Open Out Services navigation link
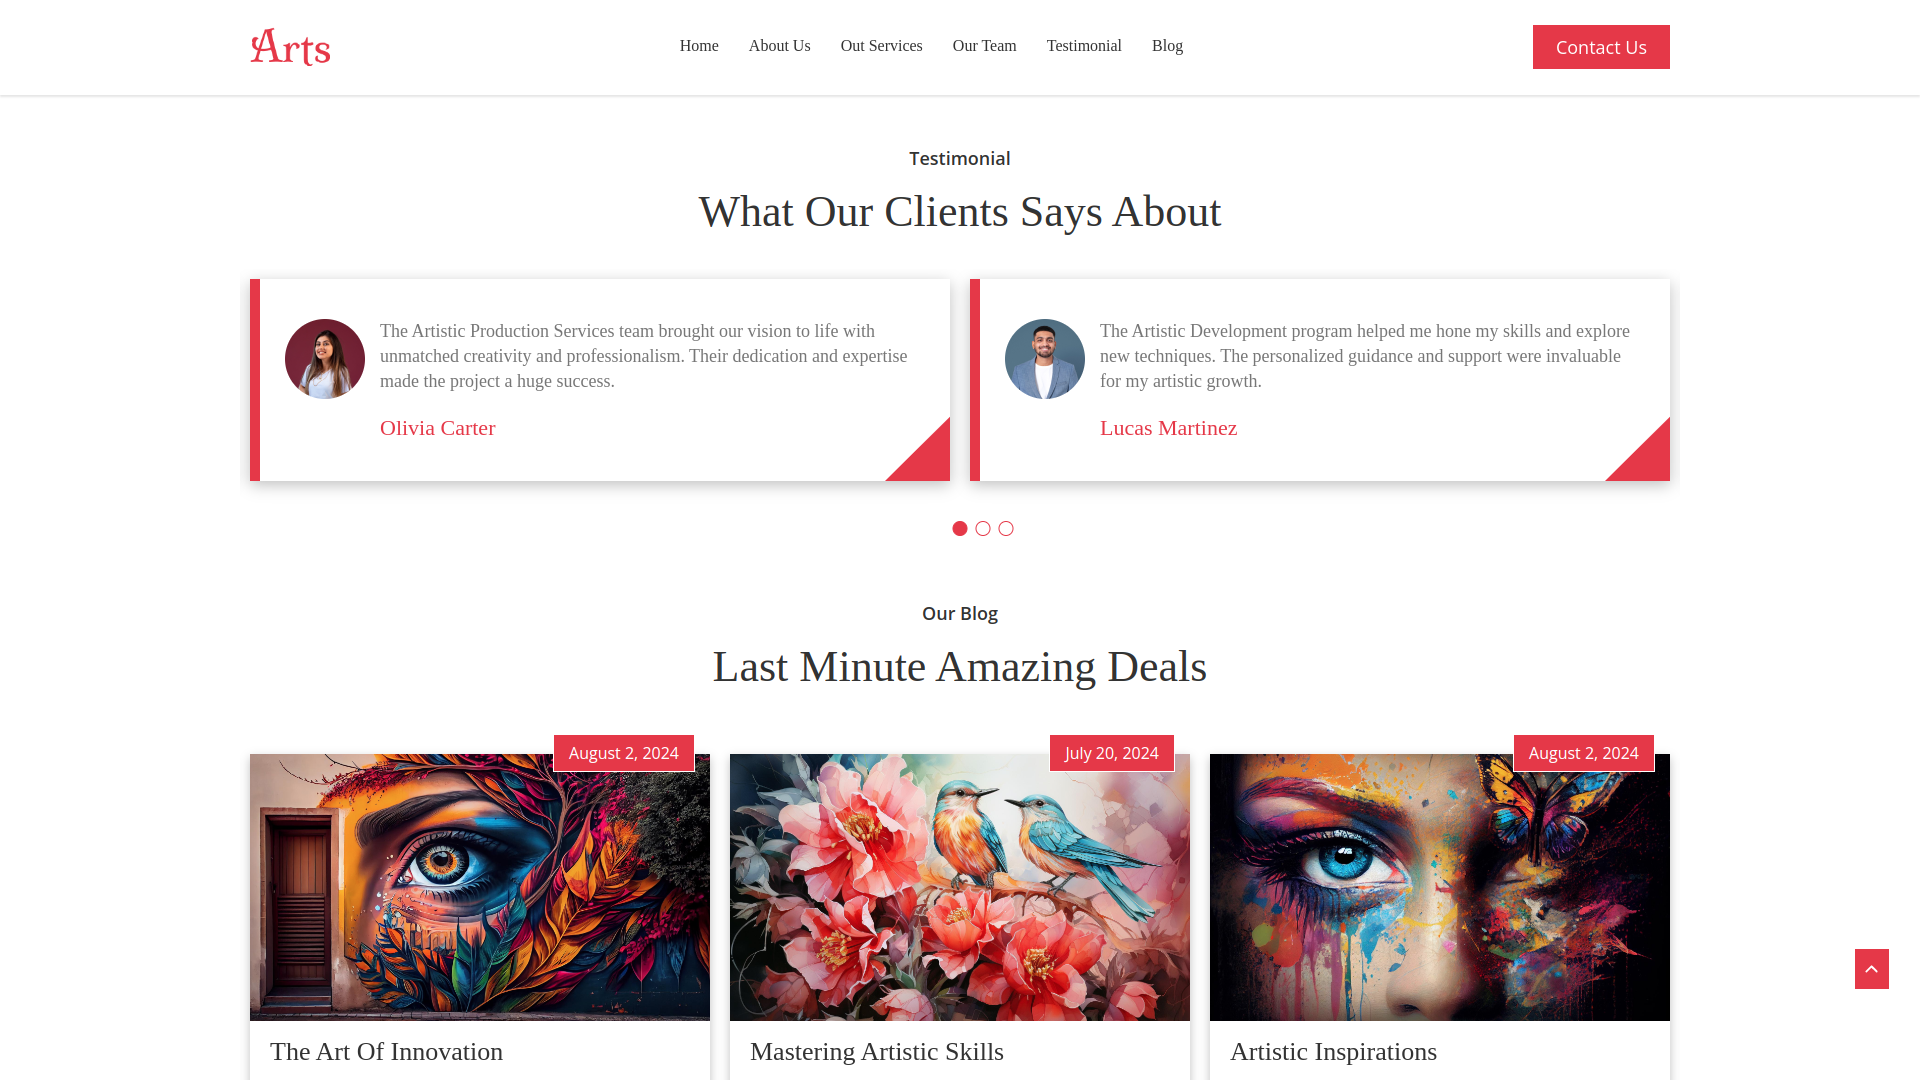The image size is (1920, 1080). [x=881, y=46]
